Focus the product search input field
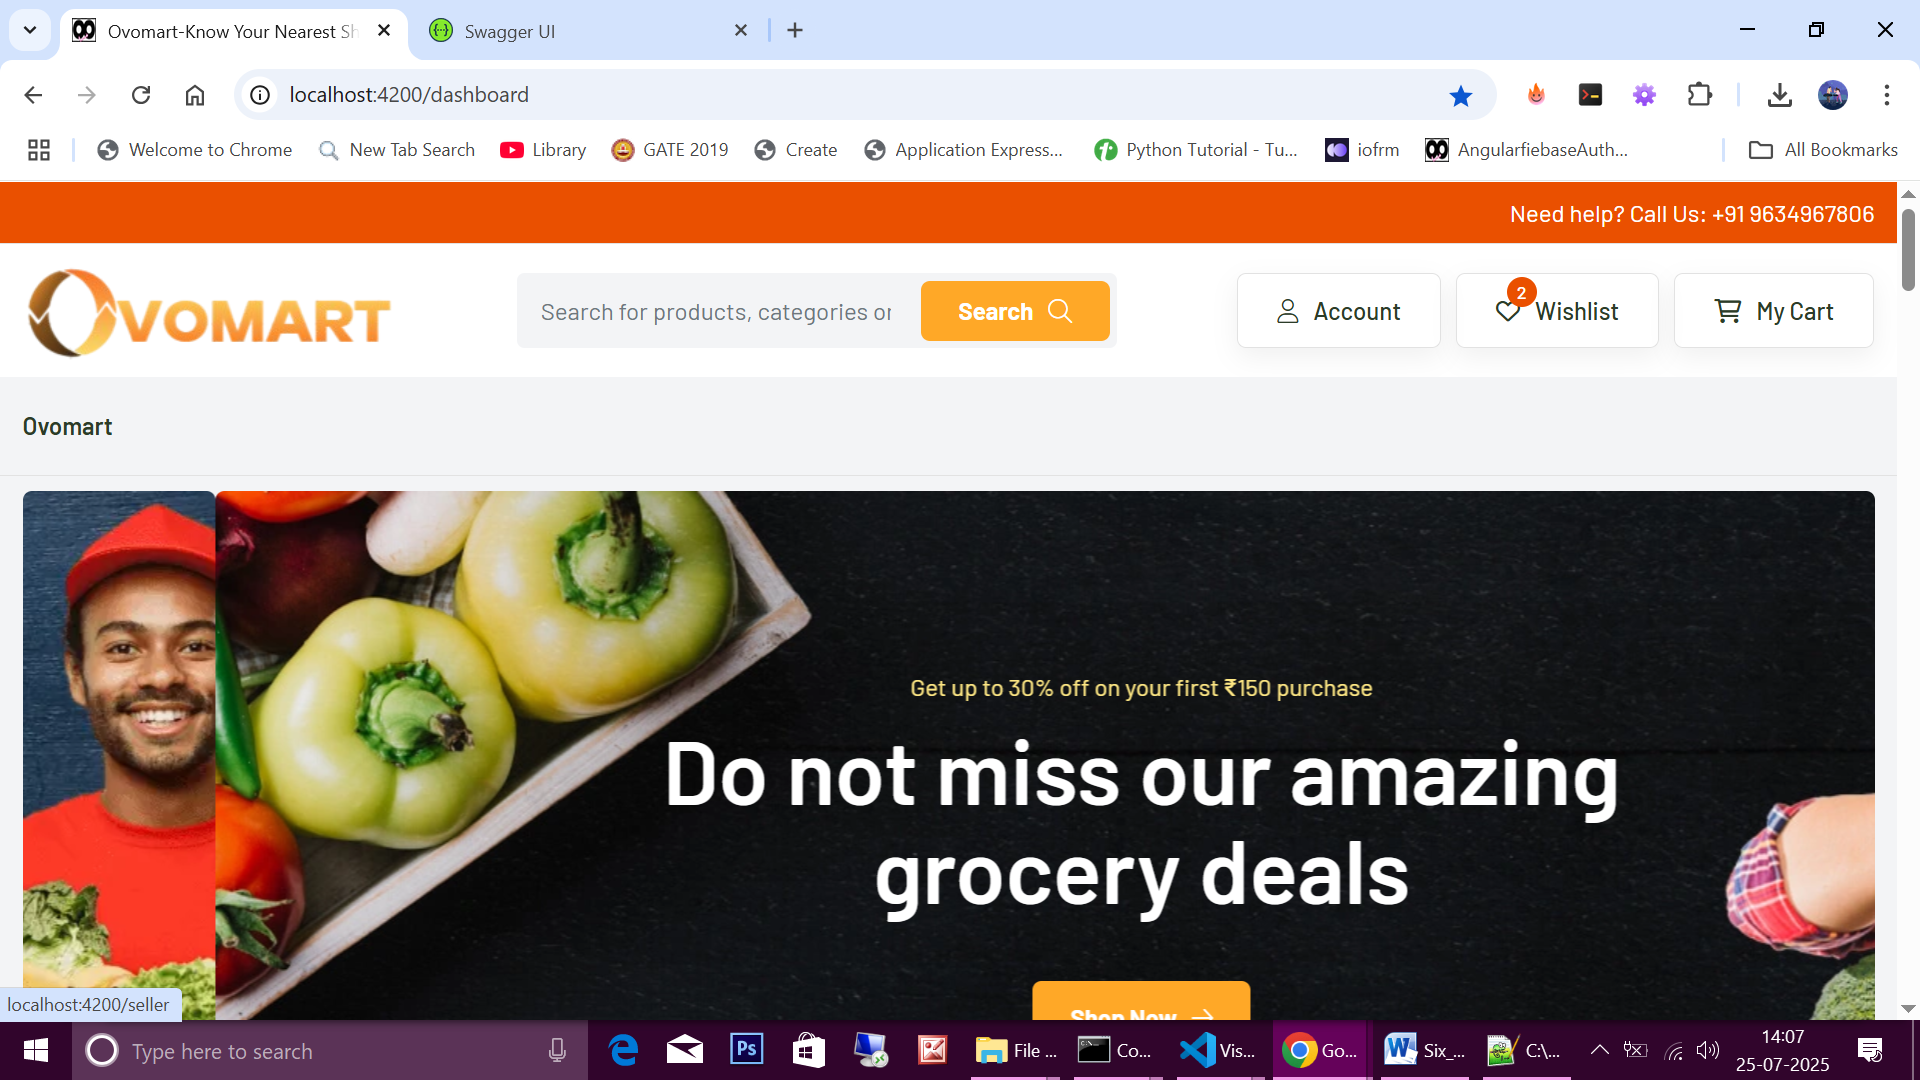This screenshot has width=1920, height=1080. coord(718,312)
